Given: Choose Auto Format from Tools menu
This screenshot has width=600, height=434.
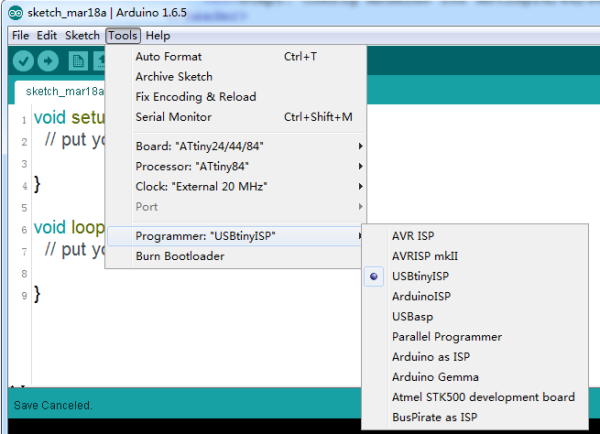Looking at the screenshot, I should pyautogui.click(x=235, y=57).
